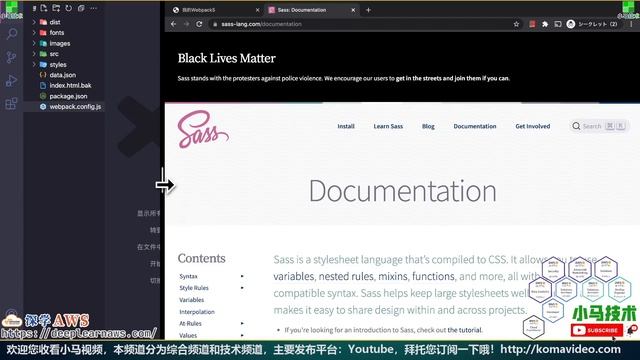Open Source Control in activity bar
This screenshot has height=360, width=640.
click(x=12, y=57)
